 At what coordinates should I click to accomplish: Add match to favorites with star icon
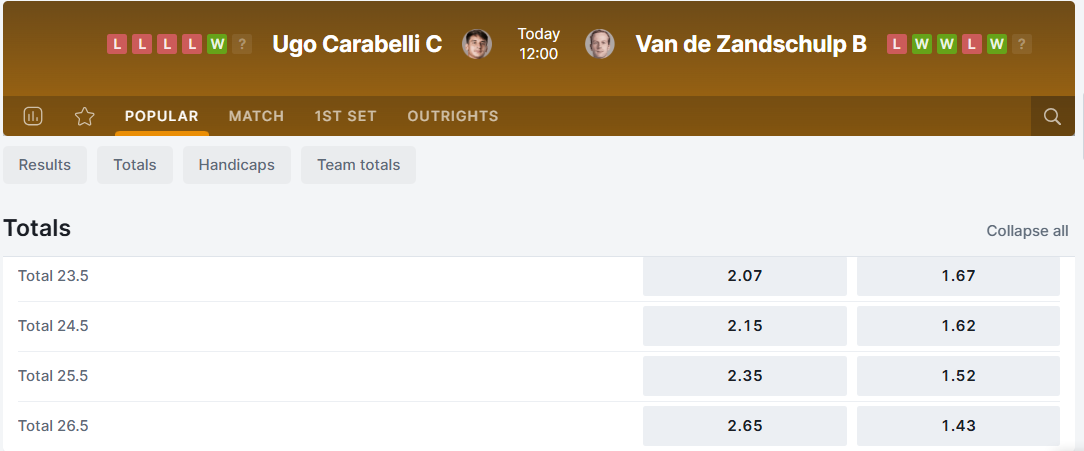click(85, 116)
